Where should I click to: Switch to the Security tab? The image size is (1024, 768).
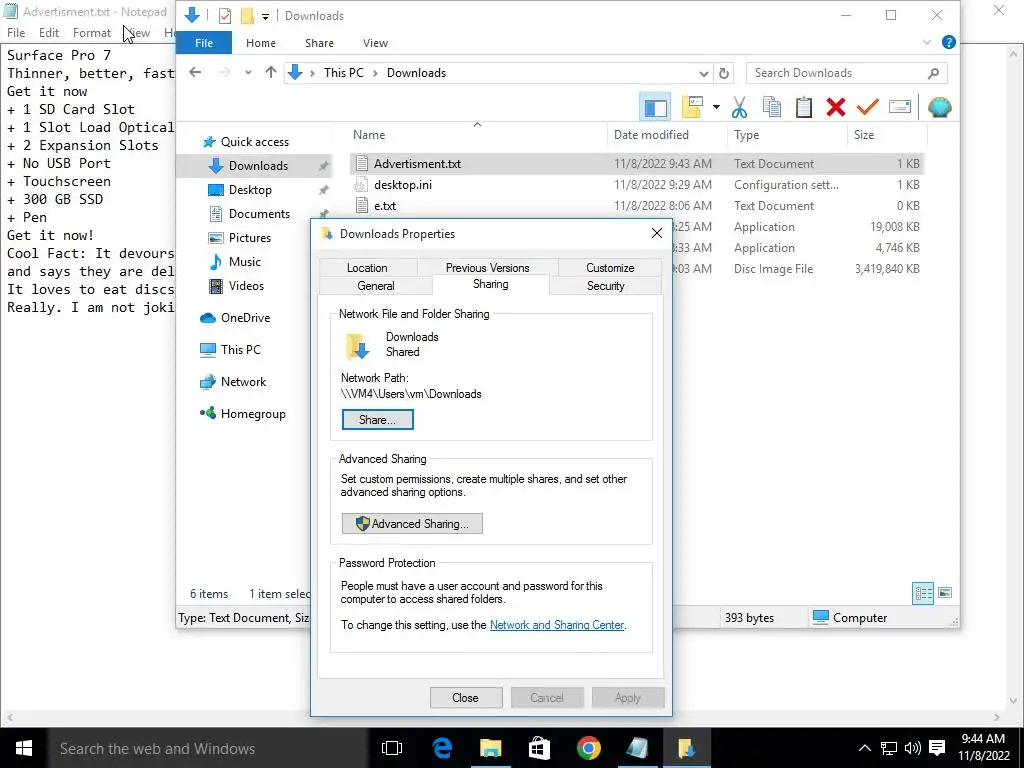click(605, 286)
